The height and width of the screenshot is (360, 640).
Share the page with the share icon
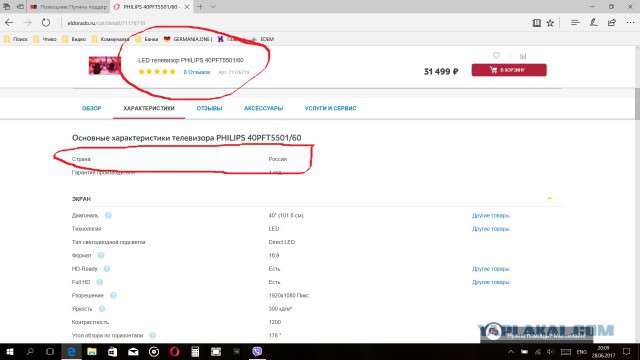(x=611, y=23)
